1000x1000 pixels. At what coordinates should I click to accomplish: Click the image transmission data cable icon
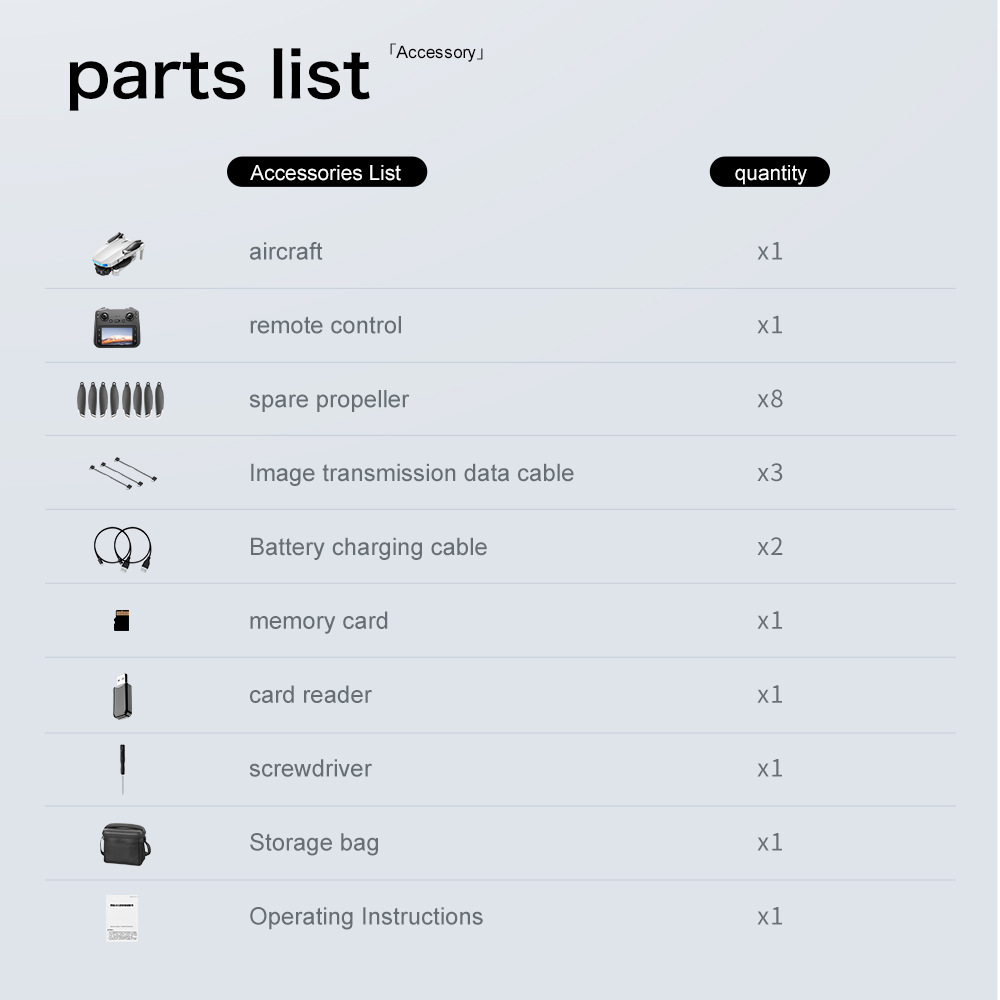tap(123, 472)
